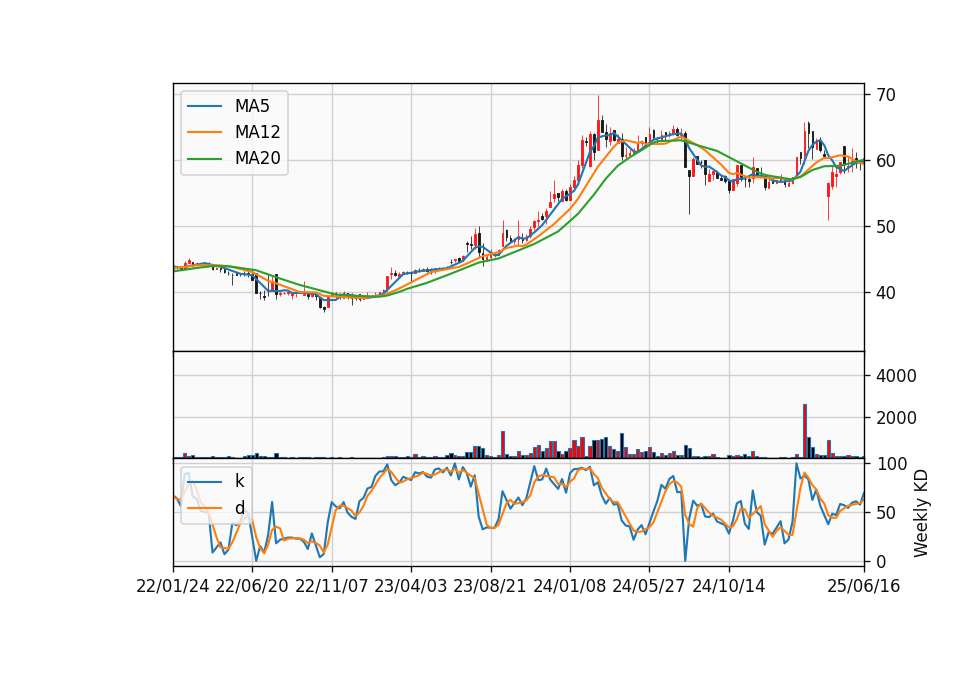
Task: Click the 24/10/14 date label
Action: (729, 586)
